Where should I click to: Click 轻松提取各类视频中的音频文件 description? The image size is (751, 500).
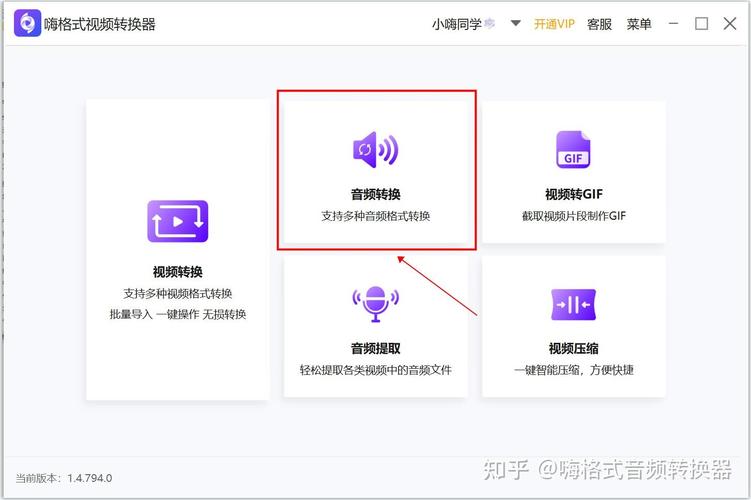coord(376,370)
